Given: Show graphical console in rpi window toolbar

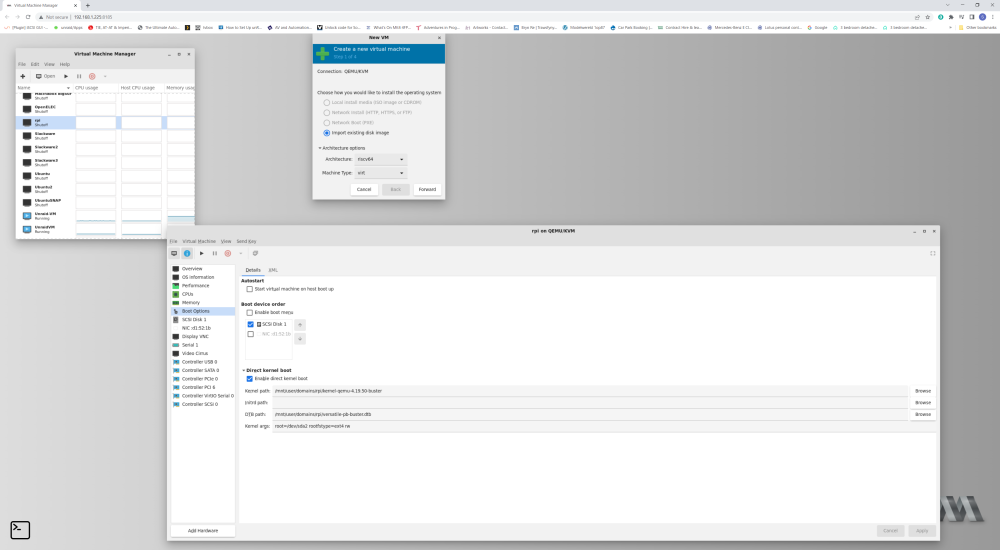Looking at the screenshot, I should click(174, 253).
